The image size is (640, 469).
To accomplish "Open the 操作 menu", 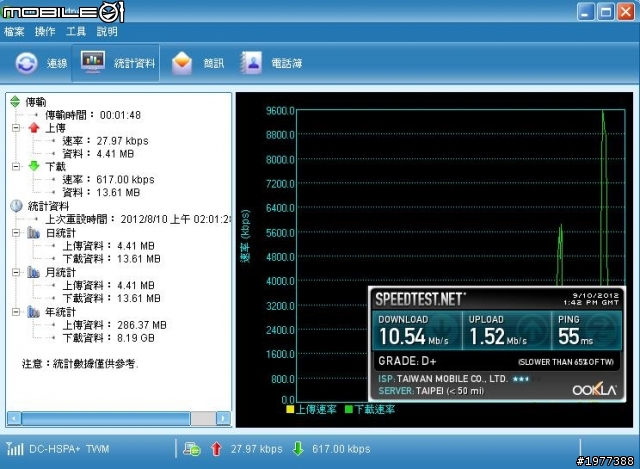I will pos(45,31).
